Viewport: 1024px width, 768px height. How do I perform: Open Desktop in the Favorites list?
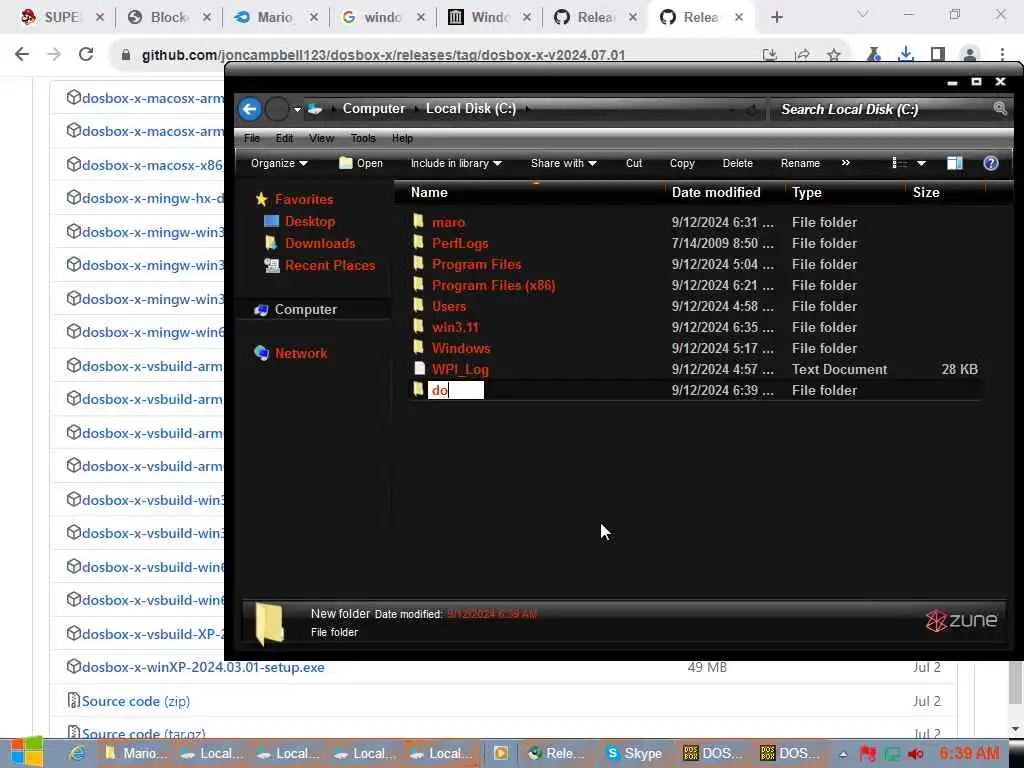[x=310, y=221]
